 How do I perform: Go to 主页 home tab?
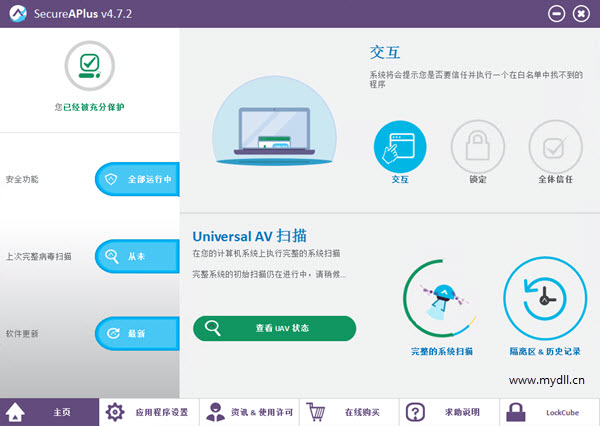[x=49, y=412]
